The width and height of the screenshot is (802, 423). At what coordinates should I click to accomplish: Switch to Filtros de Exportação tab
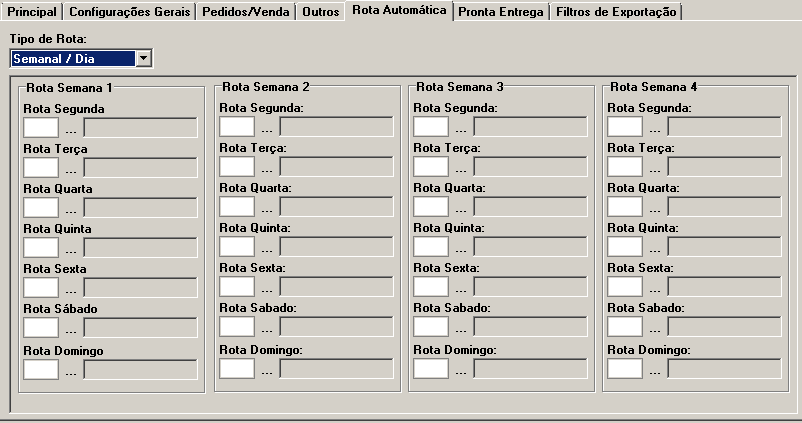pyautogui.click(x=617, y=12)
